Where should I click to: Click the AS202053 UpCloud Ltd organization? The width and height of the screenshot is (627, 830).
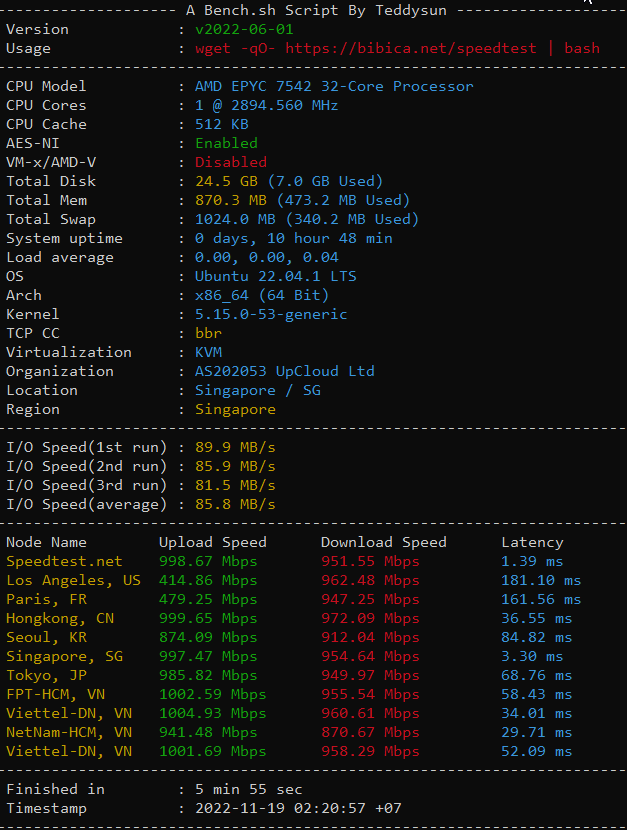[284, 371]
